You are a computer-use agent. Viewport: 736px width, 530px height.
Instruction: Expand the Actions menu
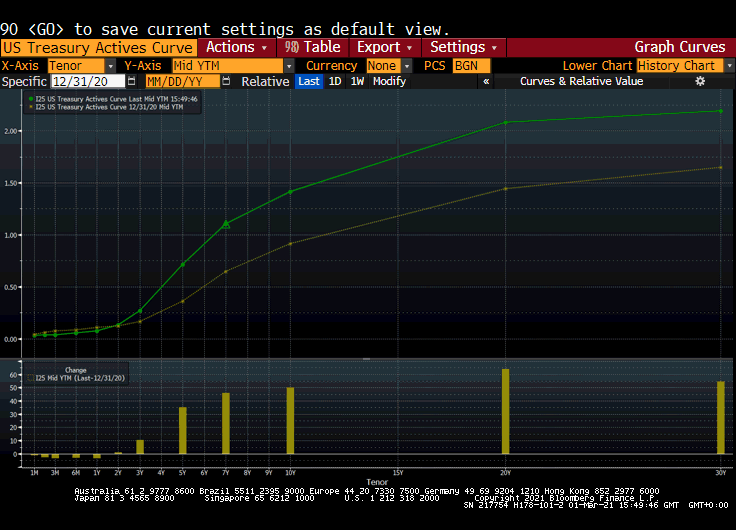(237, 47)
